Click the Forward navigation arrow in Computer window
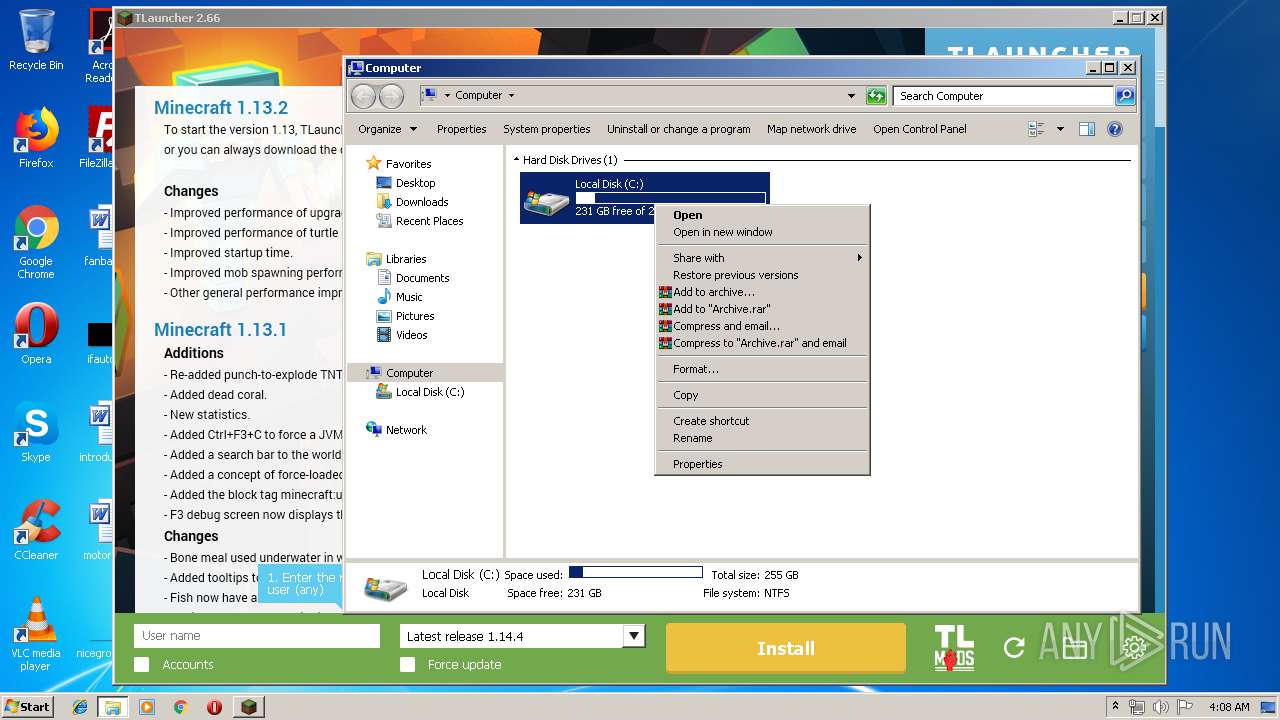 pyautogui.click(x=391, y=96)
